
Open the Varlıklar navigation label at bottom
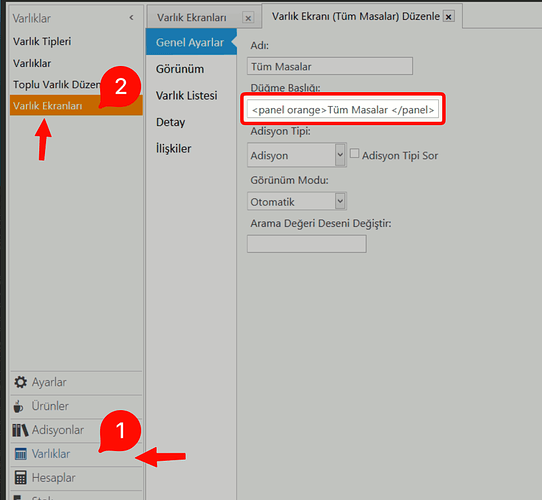[51, 454]
